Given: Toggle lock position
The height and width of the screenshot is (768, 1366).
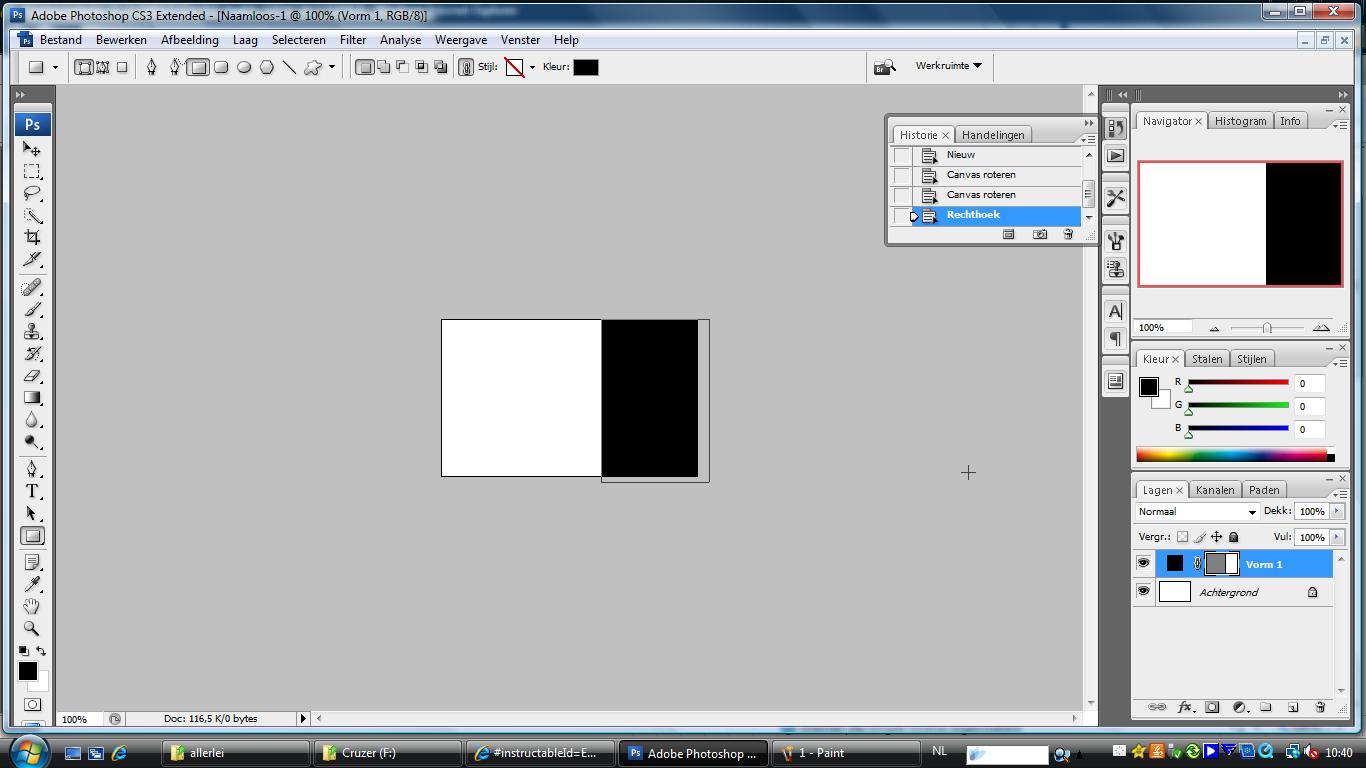Looking at the screenshot, I should [1216, 537].
